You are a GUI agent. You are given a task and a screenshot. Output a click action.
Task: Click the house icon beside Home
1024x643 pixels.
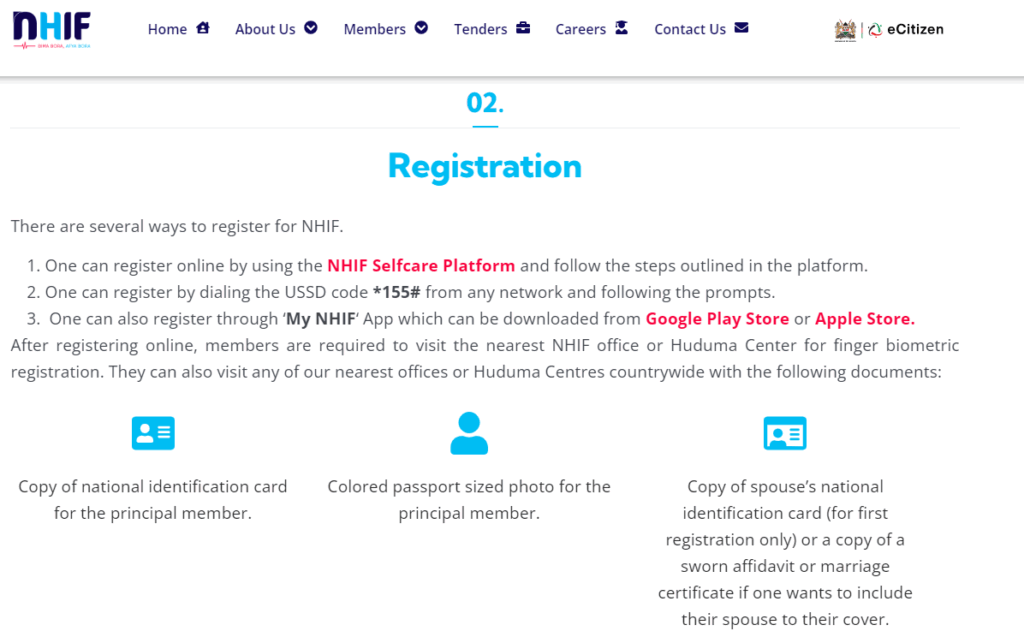click(x=203, y=28)
